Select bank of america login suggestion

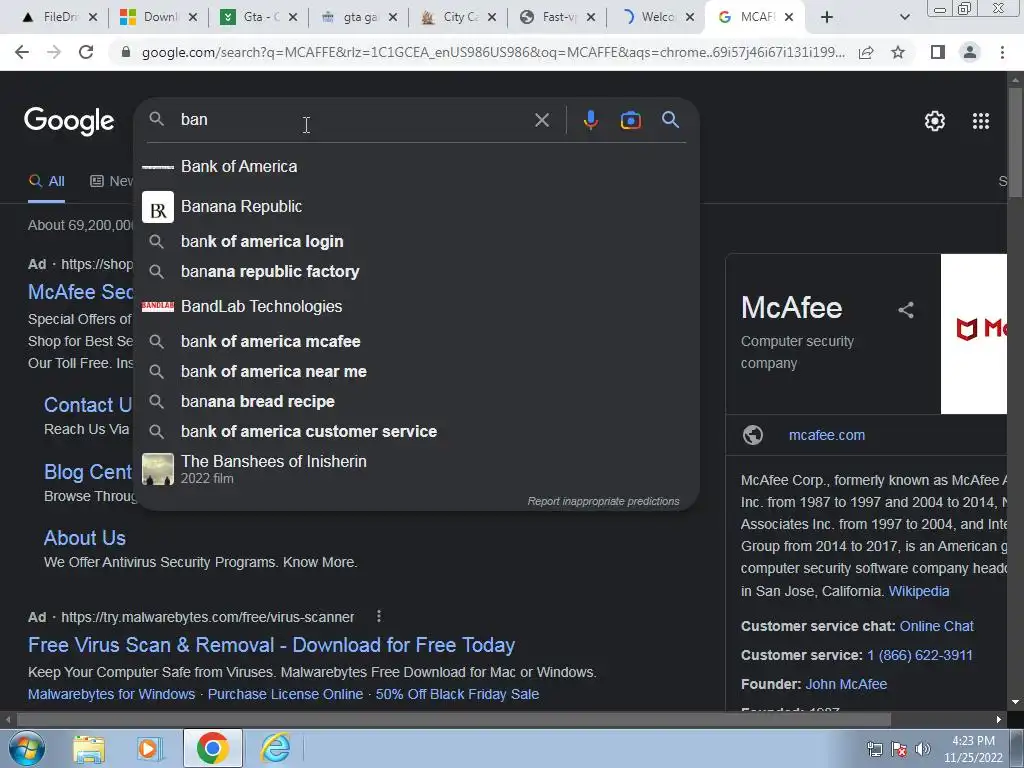(x=416, y=242)
